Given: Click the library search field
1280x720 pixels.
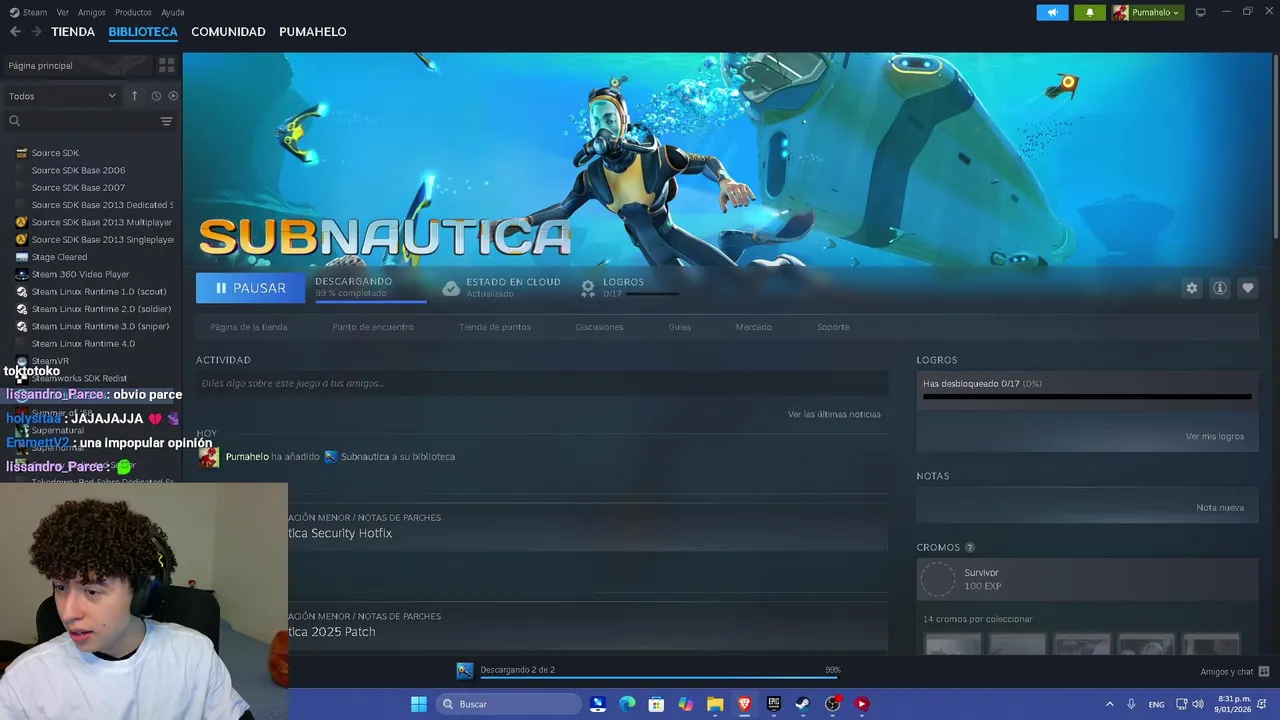Looking at the screenshot, I should (x=80, y=121).
